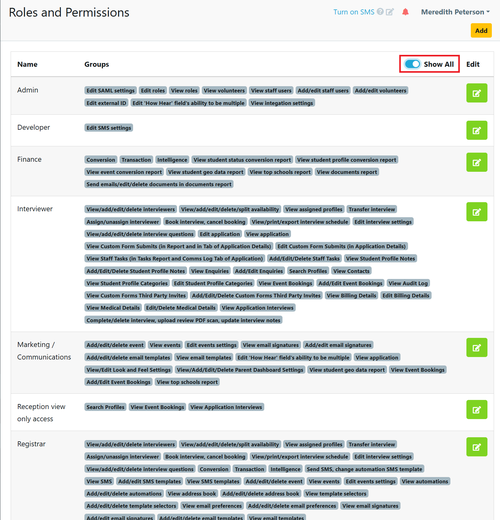This screenshot has height=520, width=500.
Task: Open the notifications bell icon
Action: pyautogui.click(x=405, y=12)
